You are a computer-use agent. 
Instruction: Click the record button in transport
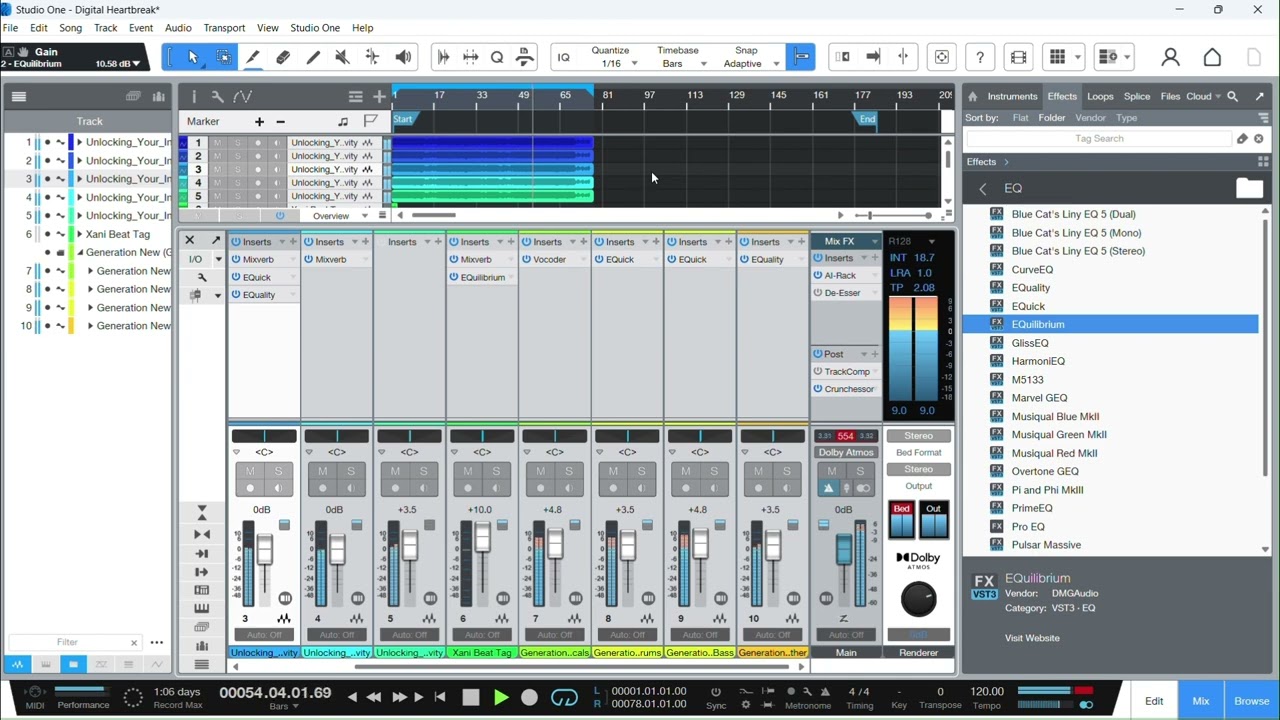click(x=530, y=698)
